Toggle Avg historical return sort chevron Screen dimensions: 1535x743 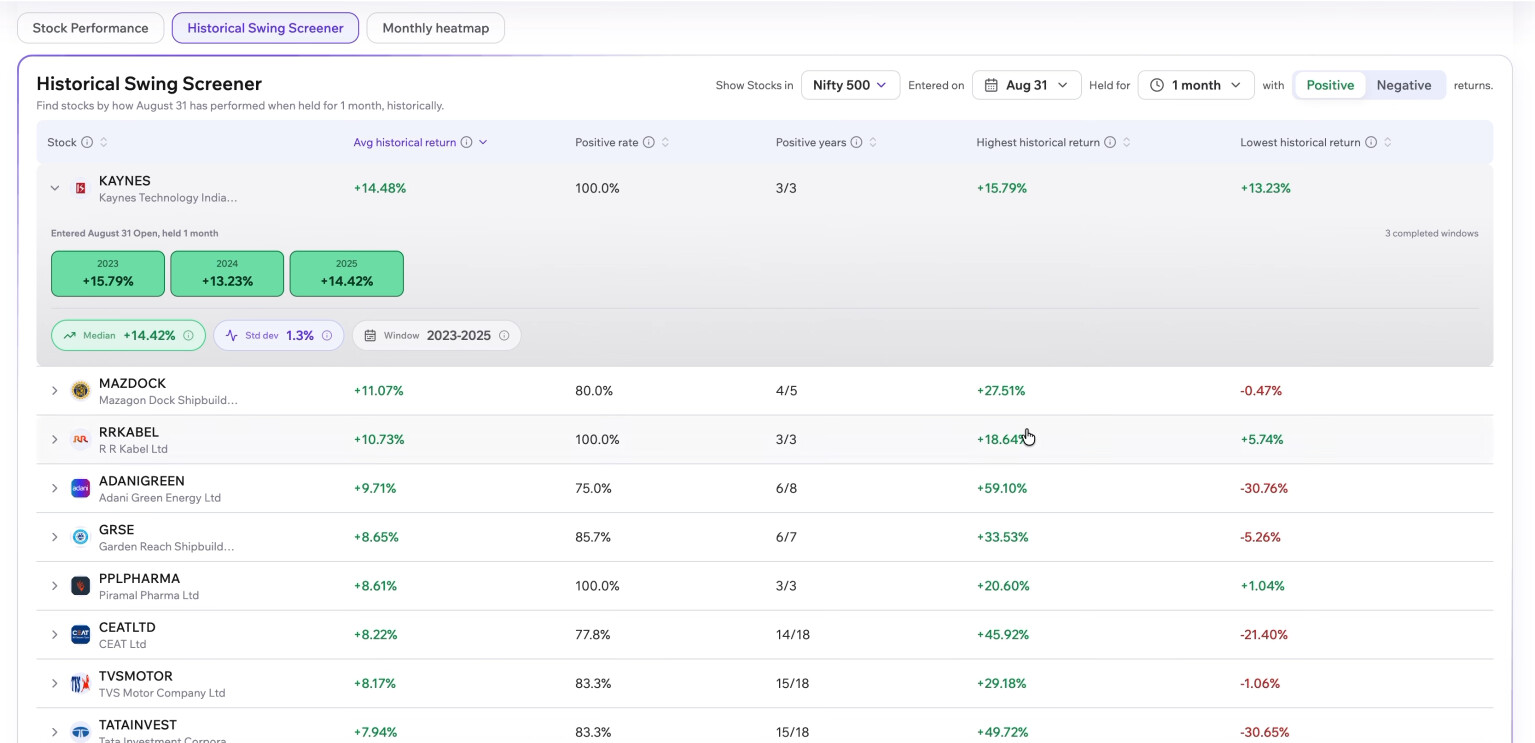(x=483, y=142)
